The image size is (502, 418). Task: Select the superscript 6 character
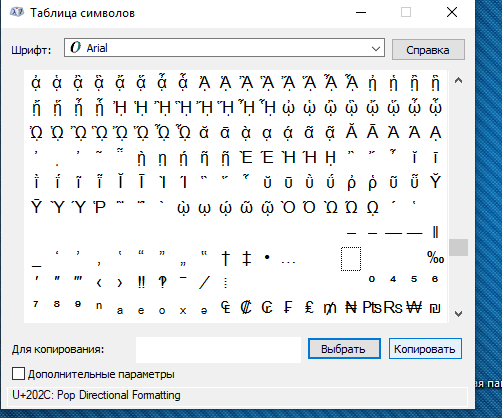435,279
